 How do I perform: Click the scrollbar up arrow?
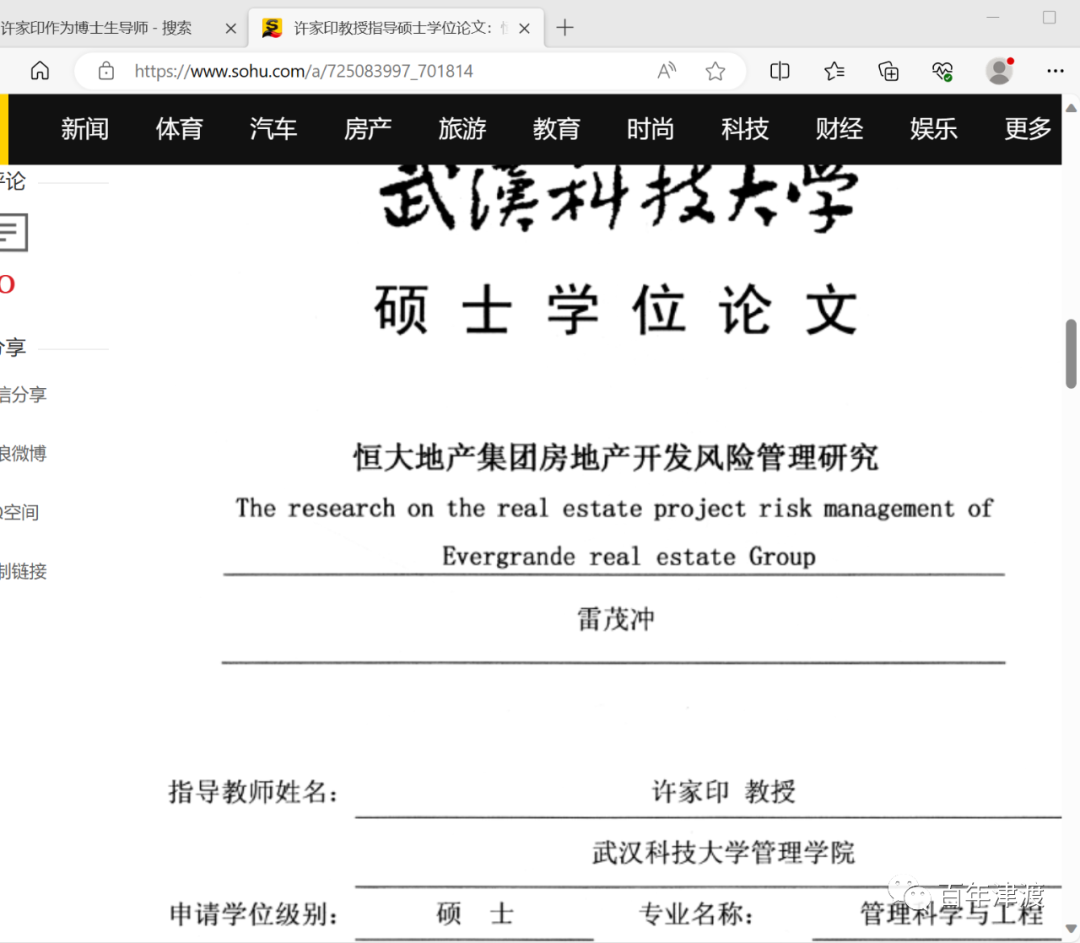[x=1071, y=107]
